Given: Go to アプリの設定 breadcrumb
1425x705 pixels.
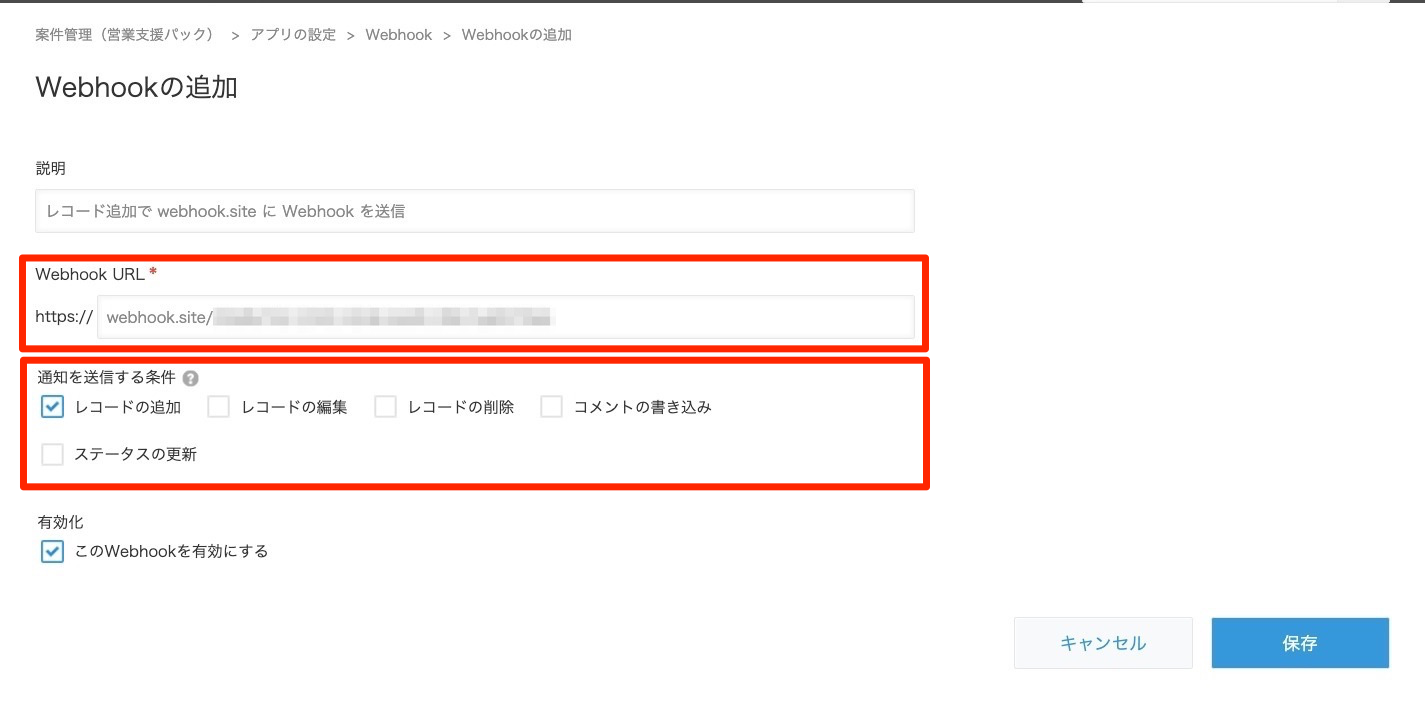Looking at the screenshot, I should point(293,35).
